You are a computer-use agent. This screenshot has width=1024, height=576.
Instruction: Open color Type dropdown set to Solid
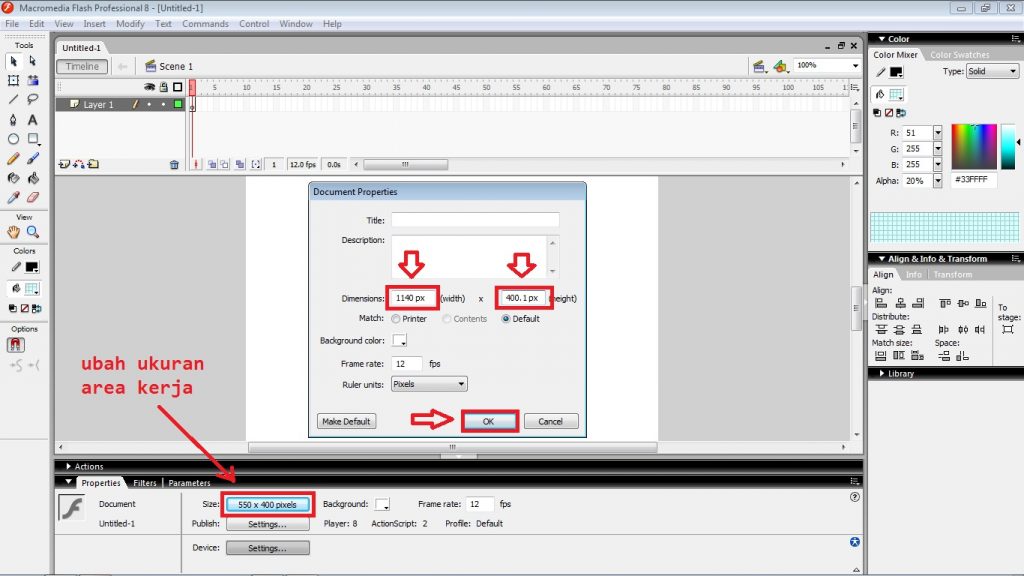[992, 71]
